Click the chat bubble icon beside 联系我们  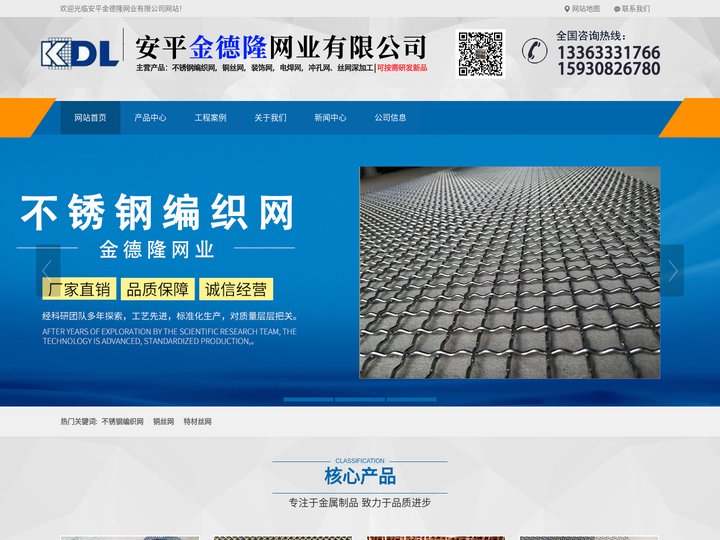[617, 9]
